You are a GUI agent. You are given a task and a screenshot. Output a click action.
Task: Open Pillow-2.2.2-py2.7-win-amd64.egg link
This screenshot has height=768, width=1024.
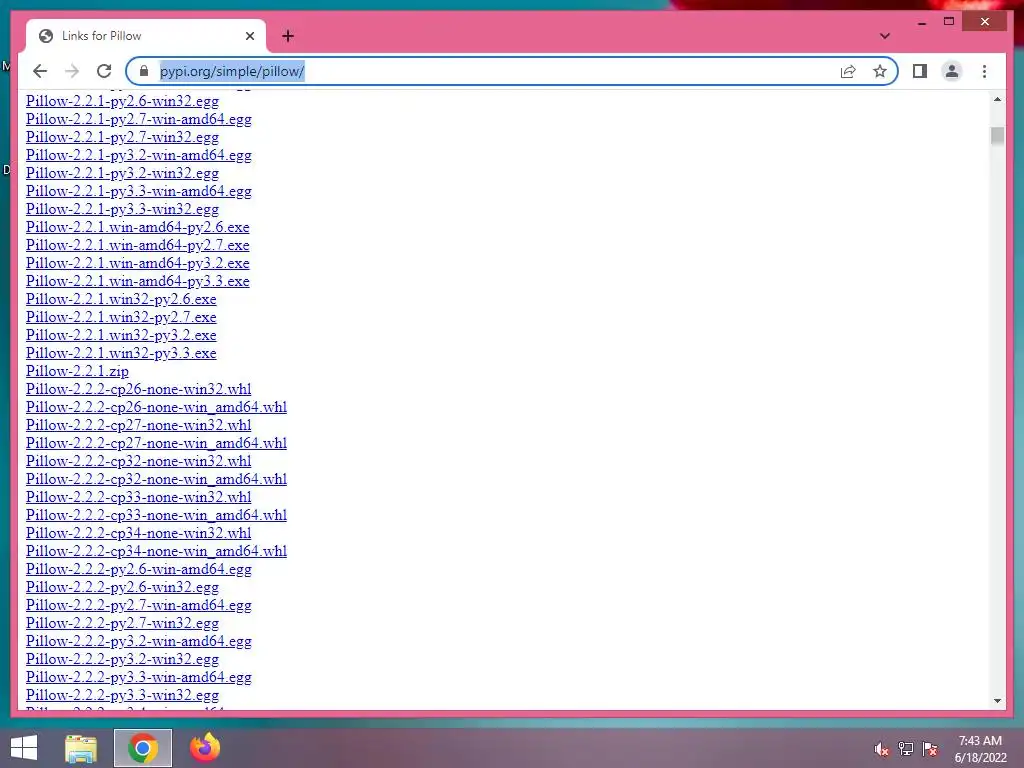coord(138,605)
